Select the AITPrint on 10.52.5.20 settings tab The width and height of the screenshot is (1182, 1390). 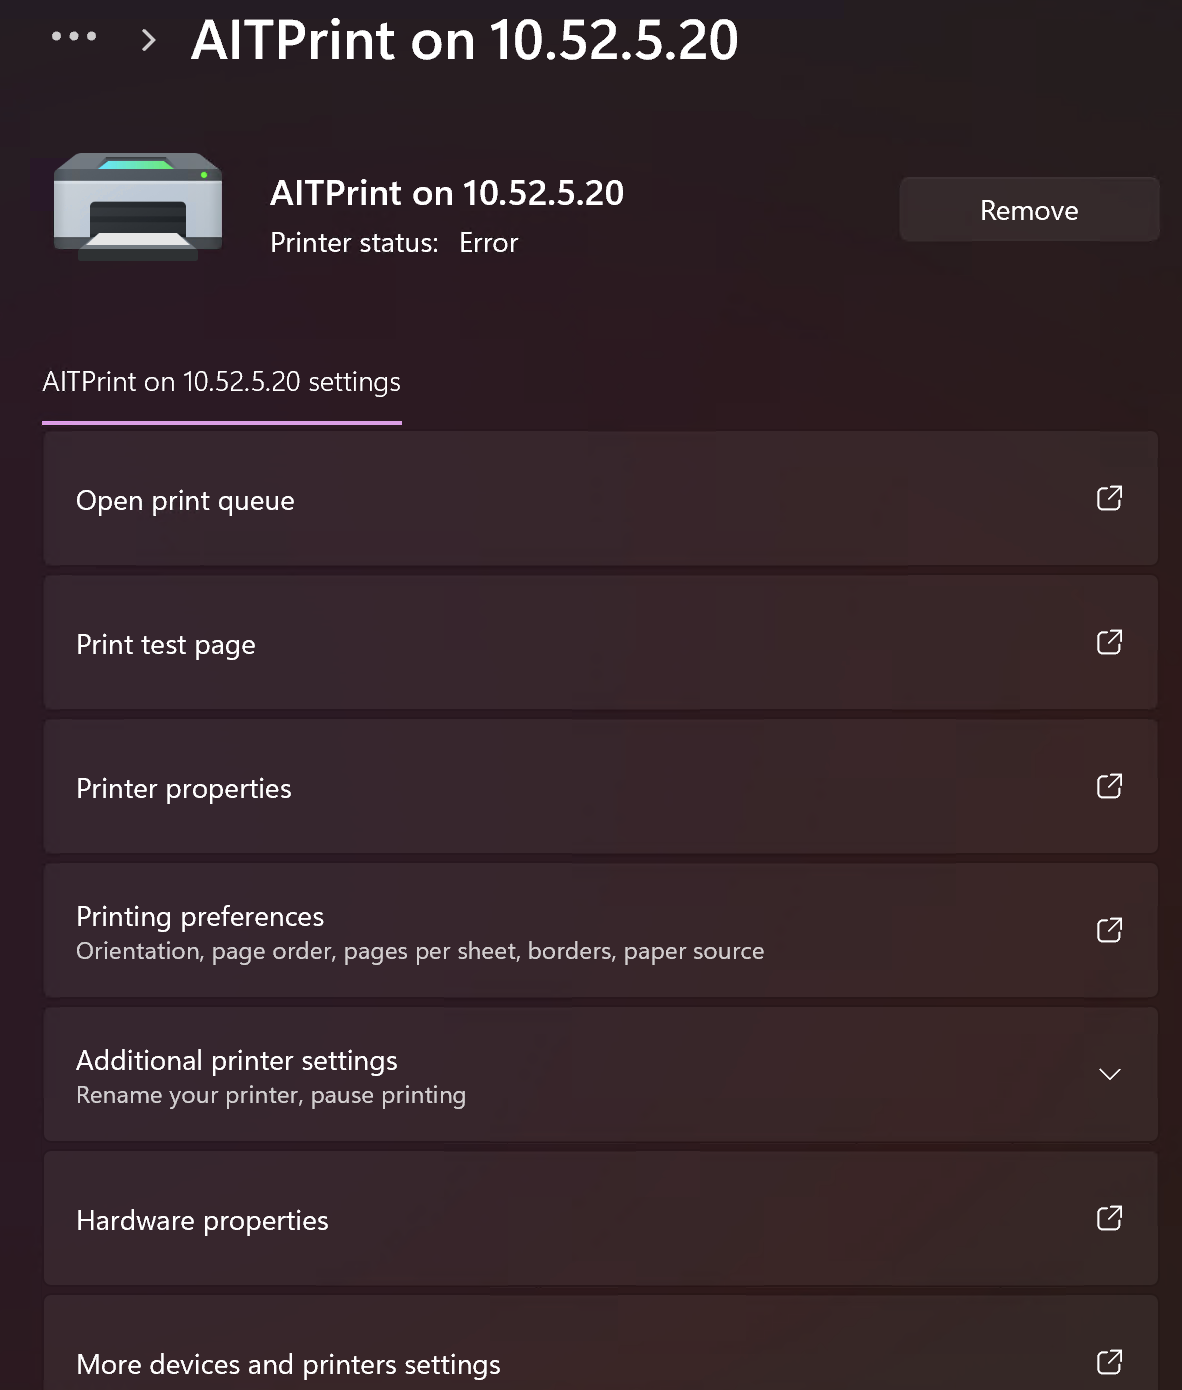click(221, 382)
